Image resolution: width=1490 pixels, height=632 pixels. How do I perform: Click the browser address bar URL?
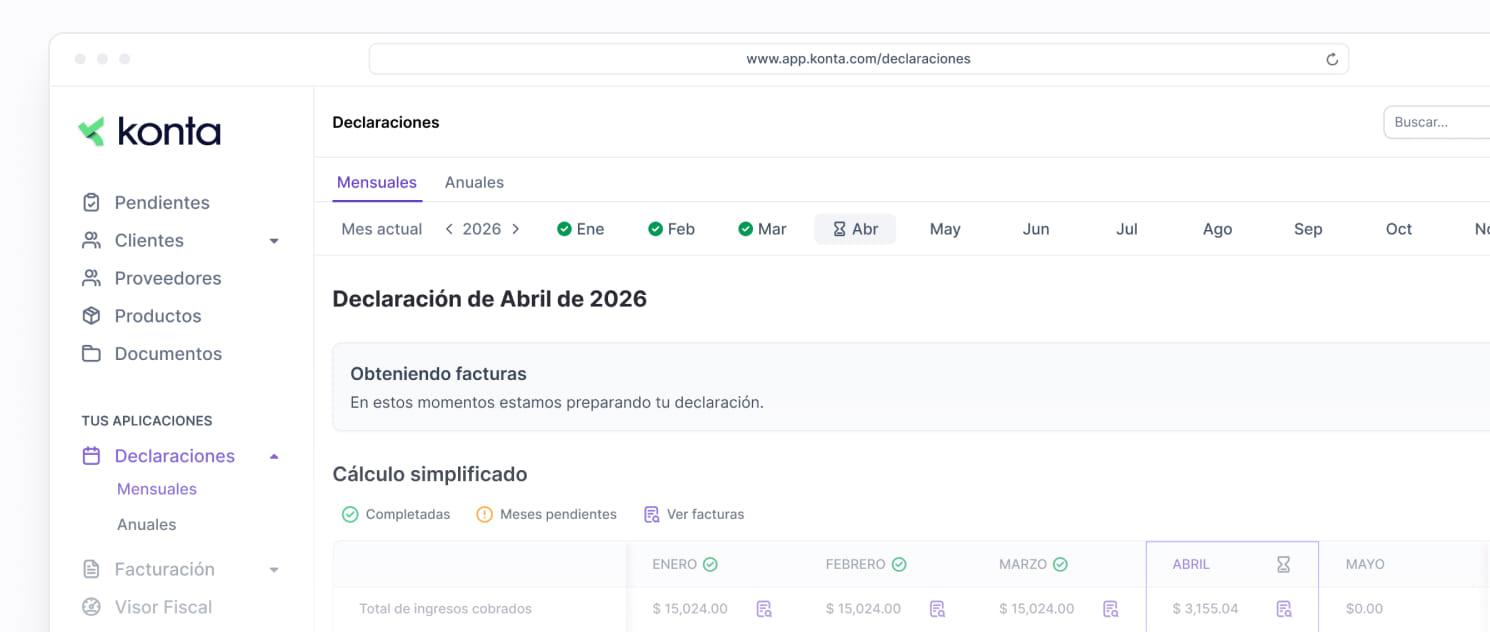pos(858,59)
